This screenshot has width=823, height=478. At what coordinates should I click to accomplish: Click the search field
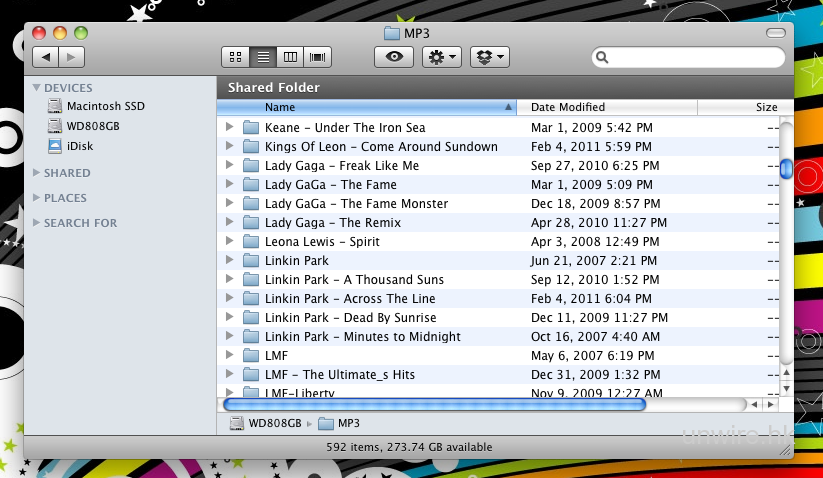point(690,58)
